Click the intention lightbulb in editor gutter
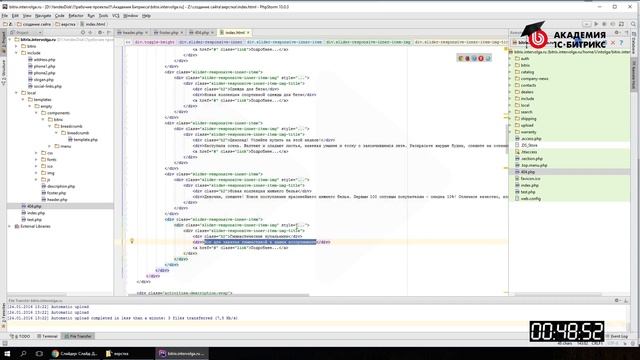 132,241
